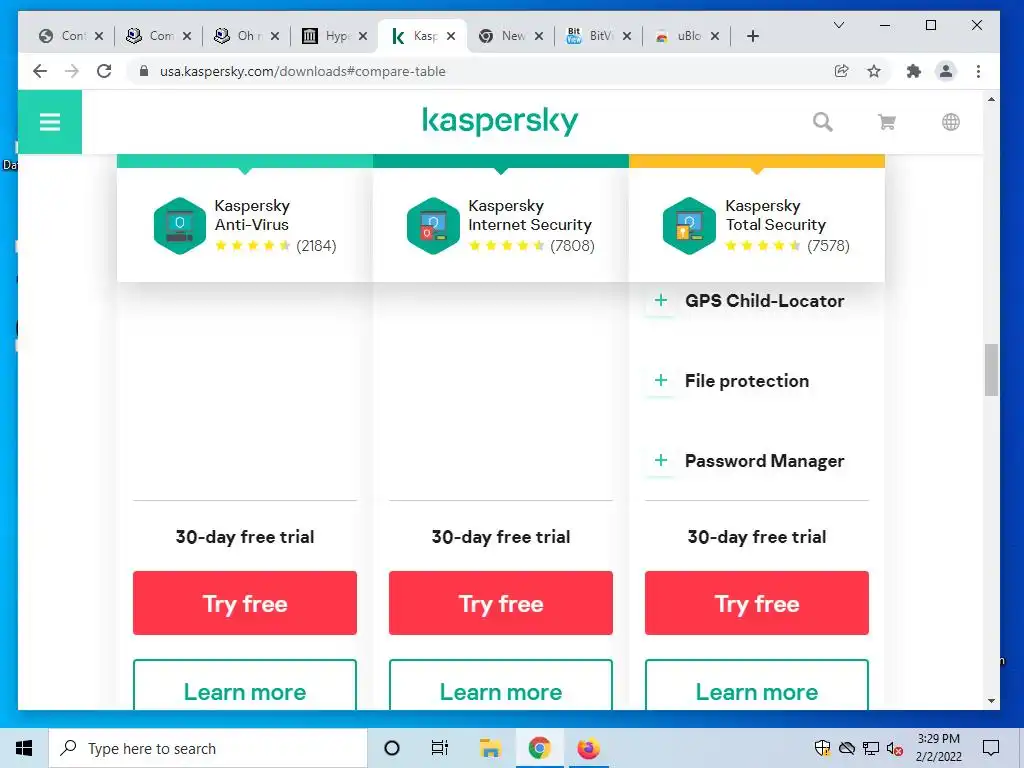Expand the Password Manager feature
The image size is (1024, 768).
click(x=661, y=460)
